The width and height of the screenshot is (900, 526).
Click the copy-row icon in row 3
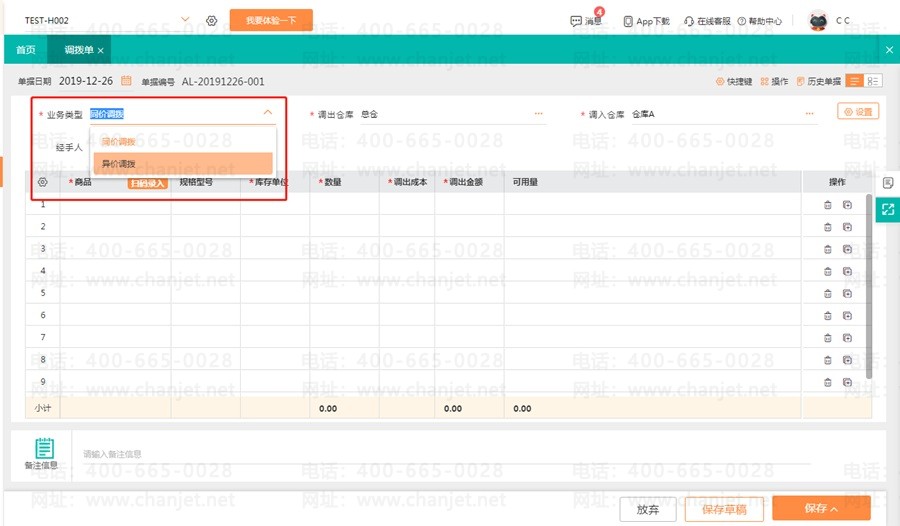[847, 249]
